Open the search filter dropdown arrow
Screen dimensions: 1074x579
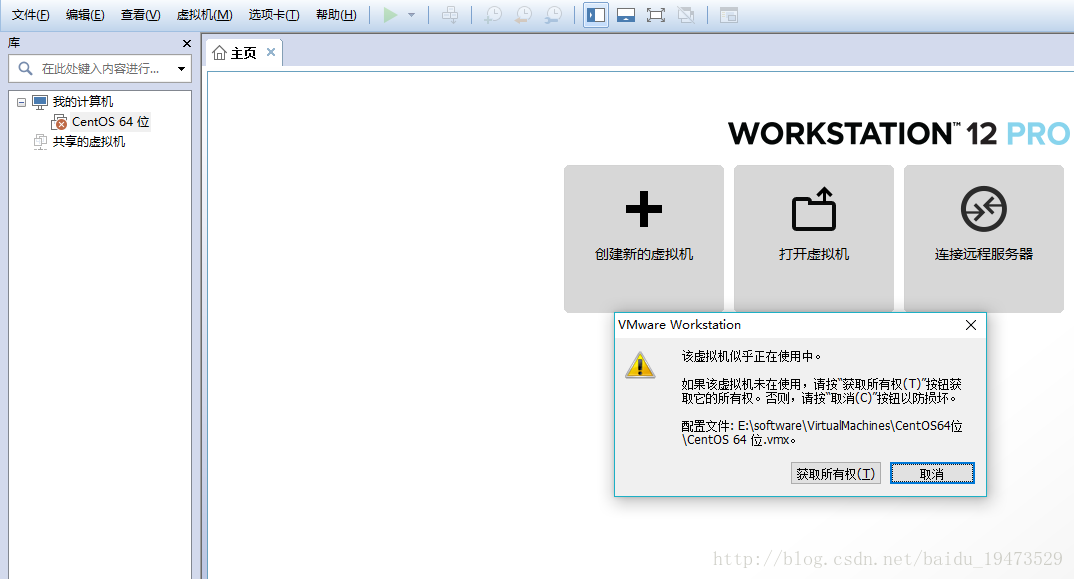click(x=182, y=69)
